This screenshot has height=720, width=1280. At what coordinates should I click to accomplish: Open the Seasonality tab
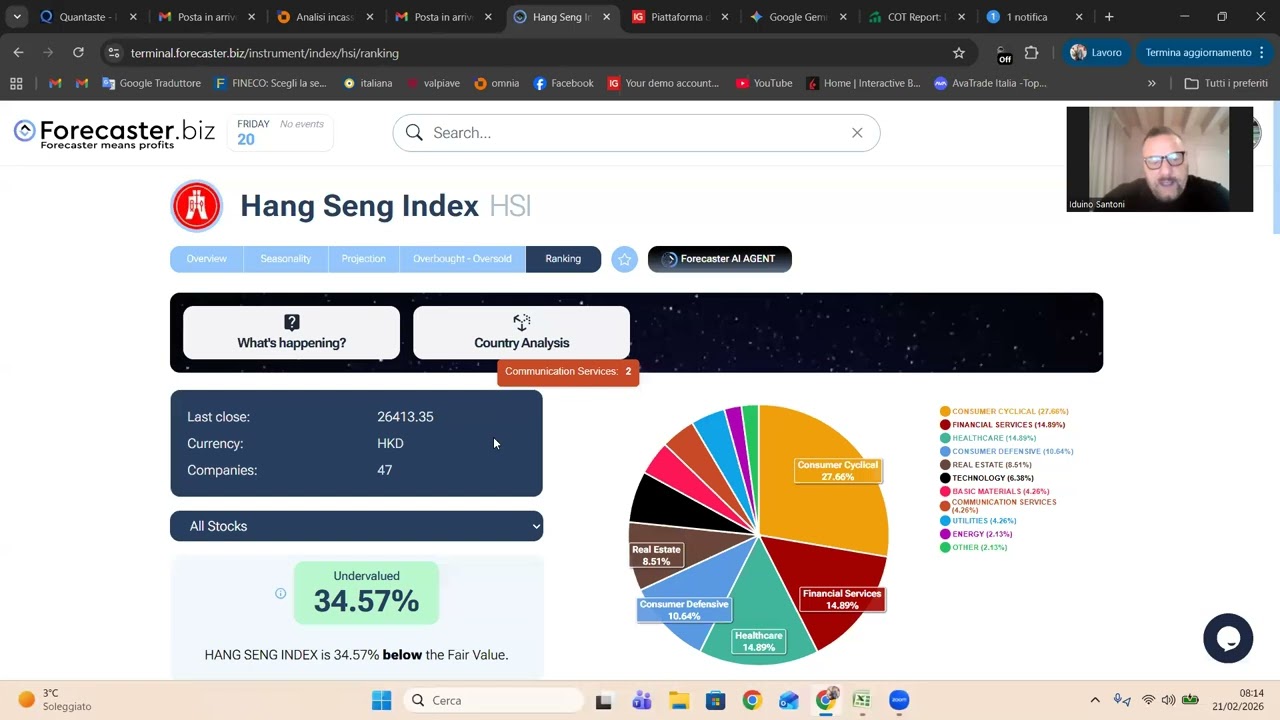286,259
